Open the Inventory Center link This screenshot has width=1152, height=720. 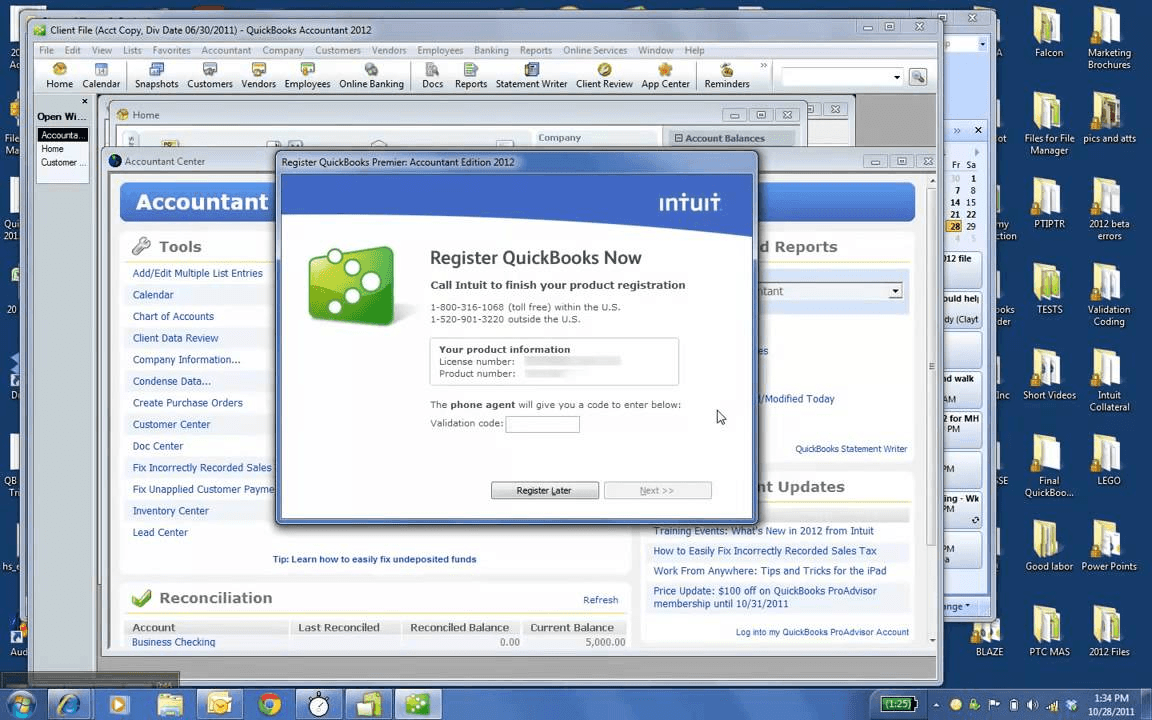[x=170, y=511]
